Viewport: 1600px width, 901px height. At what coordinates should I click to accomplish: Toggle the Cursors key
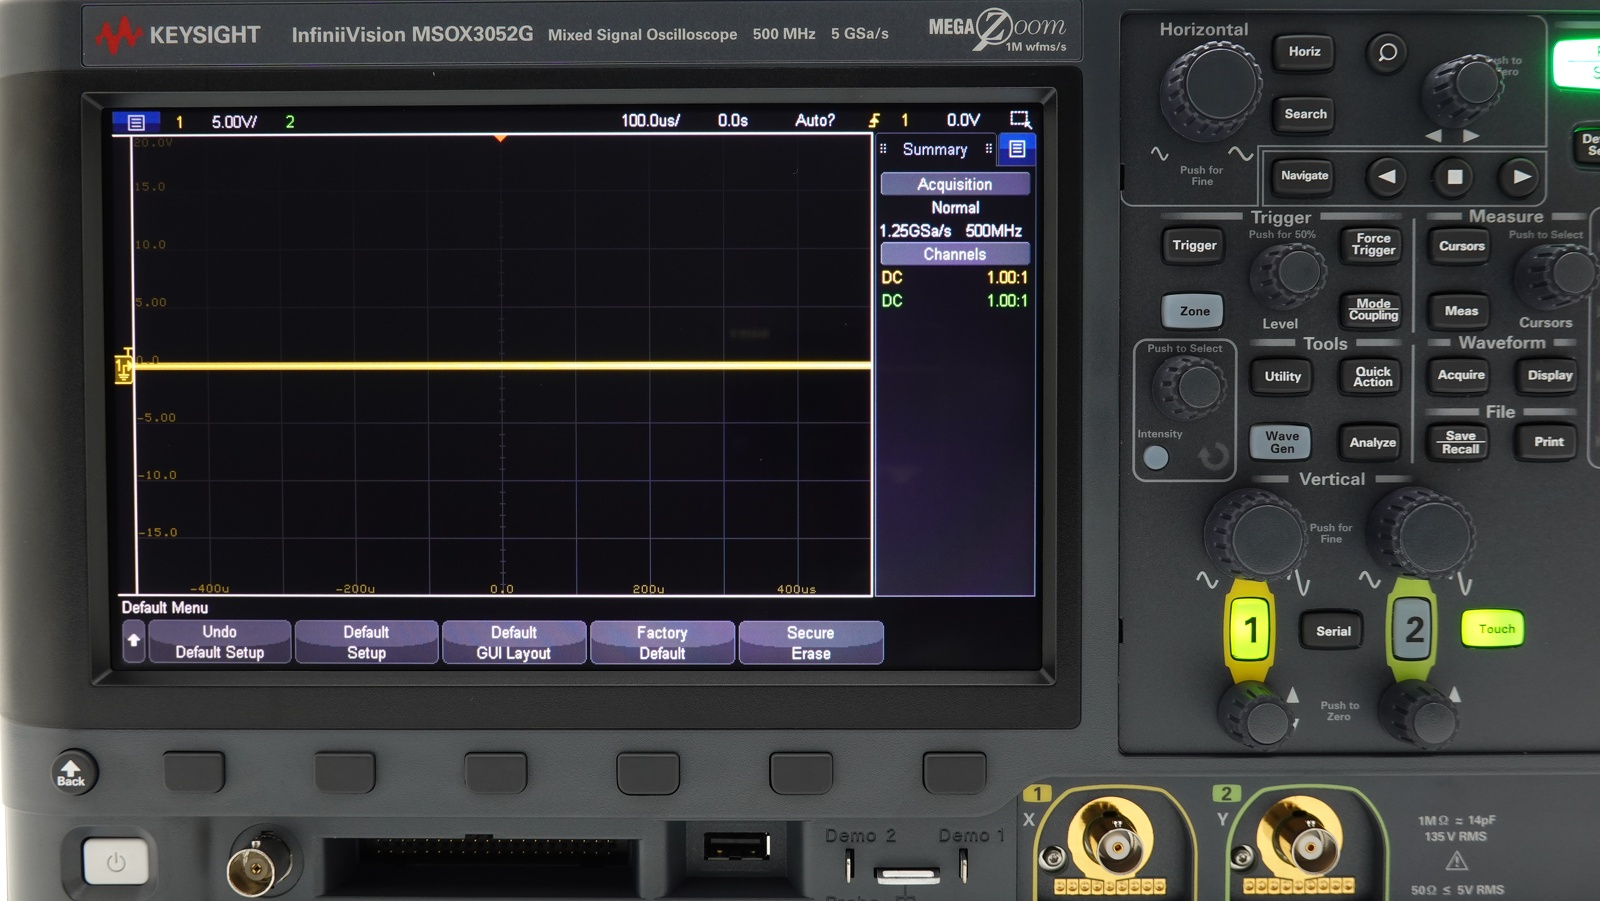tap(1461, 246)
